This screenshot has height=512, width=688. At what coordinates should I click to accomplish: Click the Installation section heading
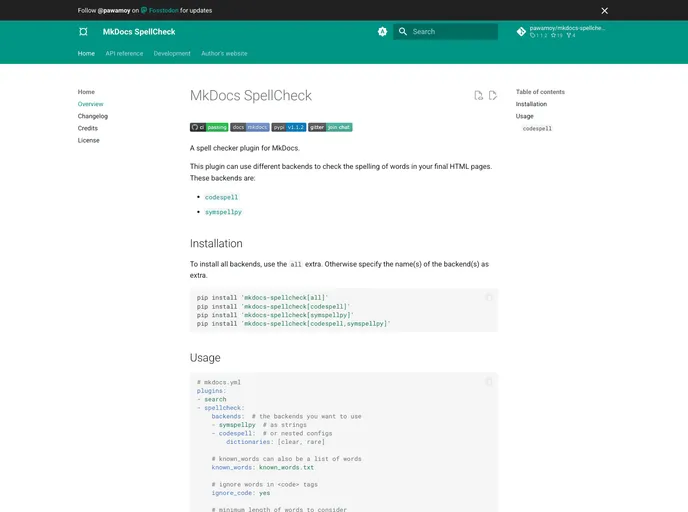point(216,243)
